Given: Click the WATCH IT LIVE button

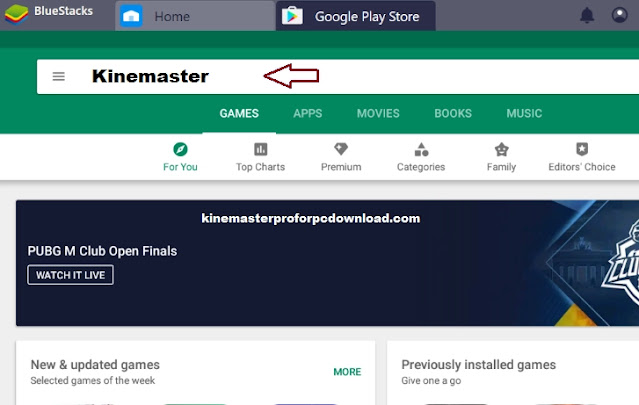Looking at the screenshot, I should click(71, 275).
